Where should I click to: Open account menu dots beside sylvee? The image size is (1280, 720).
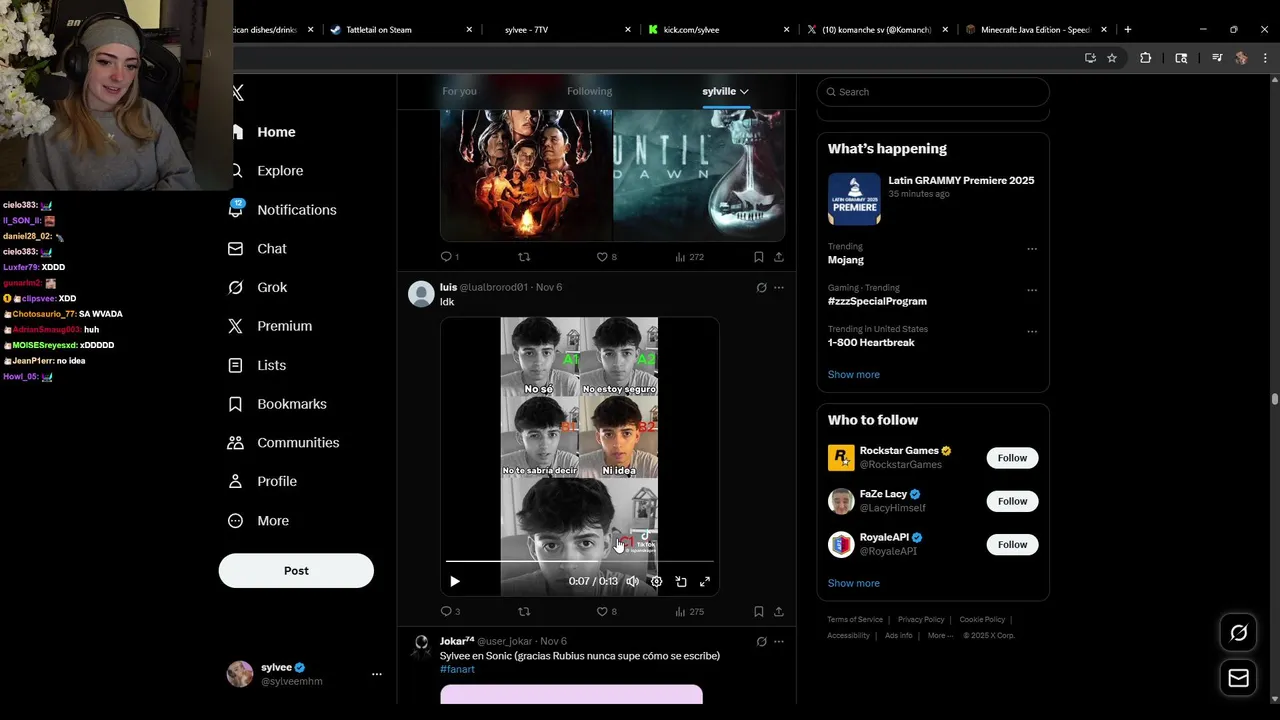click(377, 675)
